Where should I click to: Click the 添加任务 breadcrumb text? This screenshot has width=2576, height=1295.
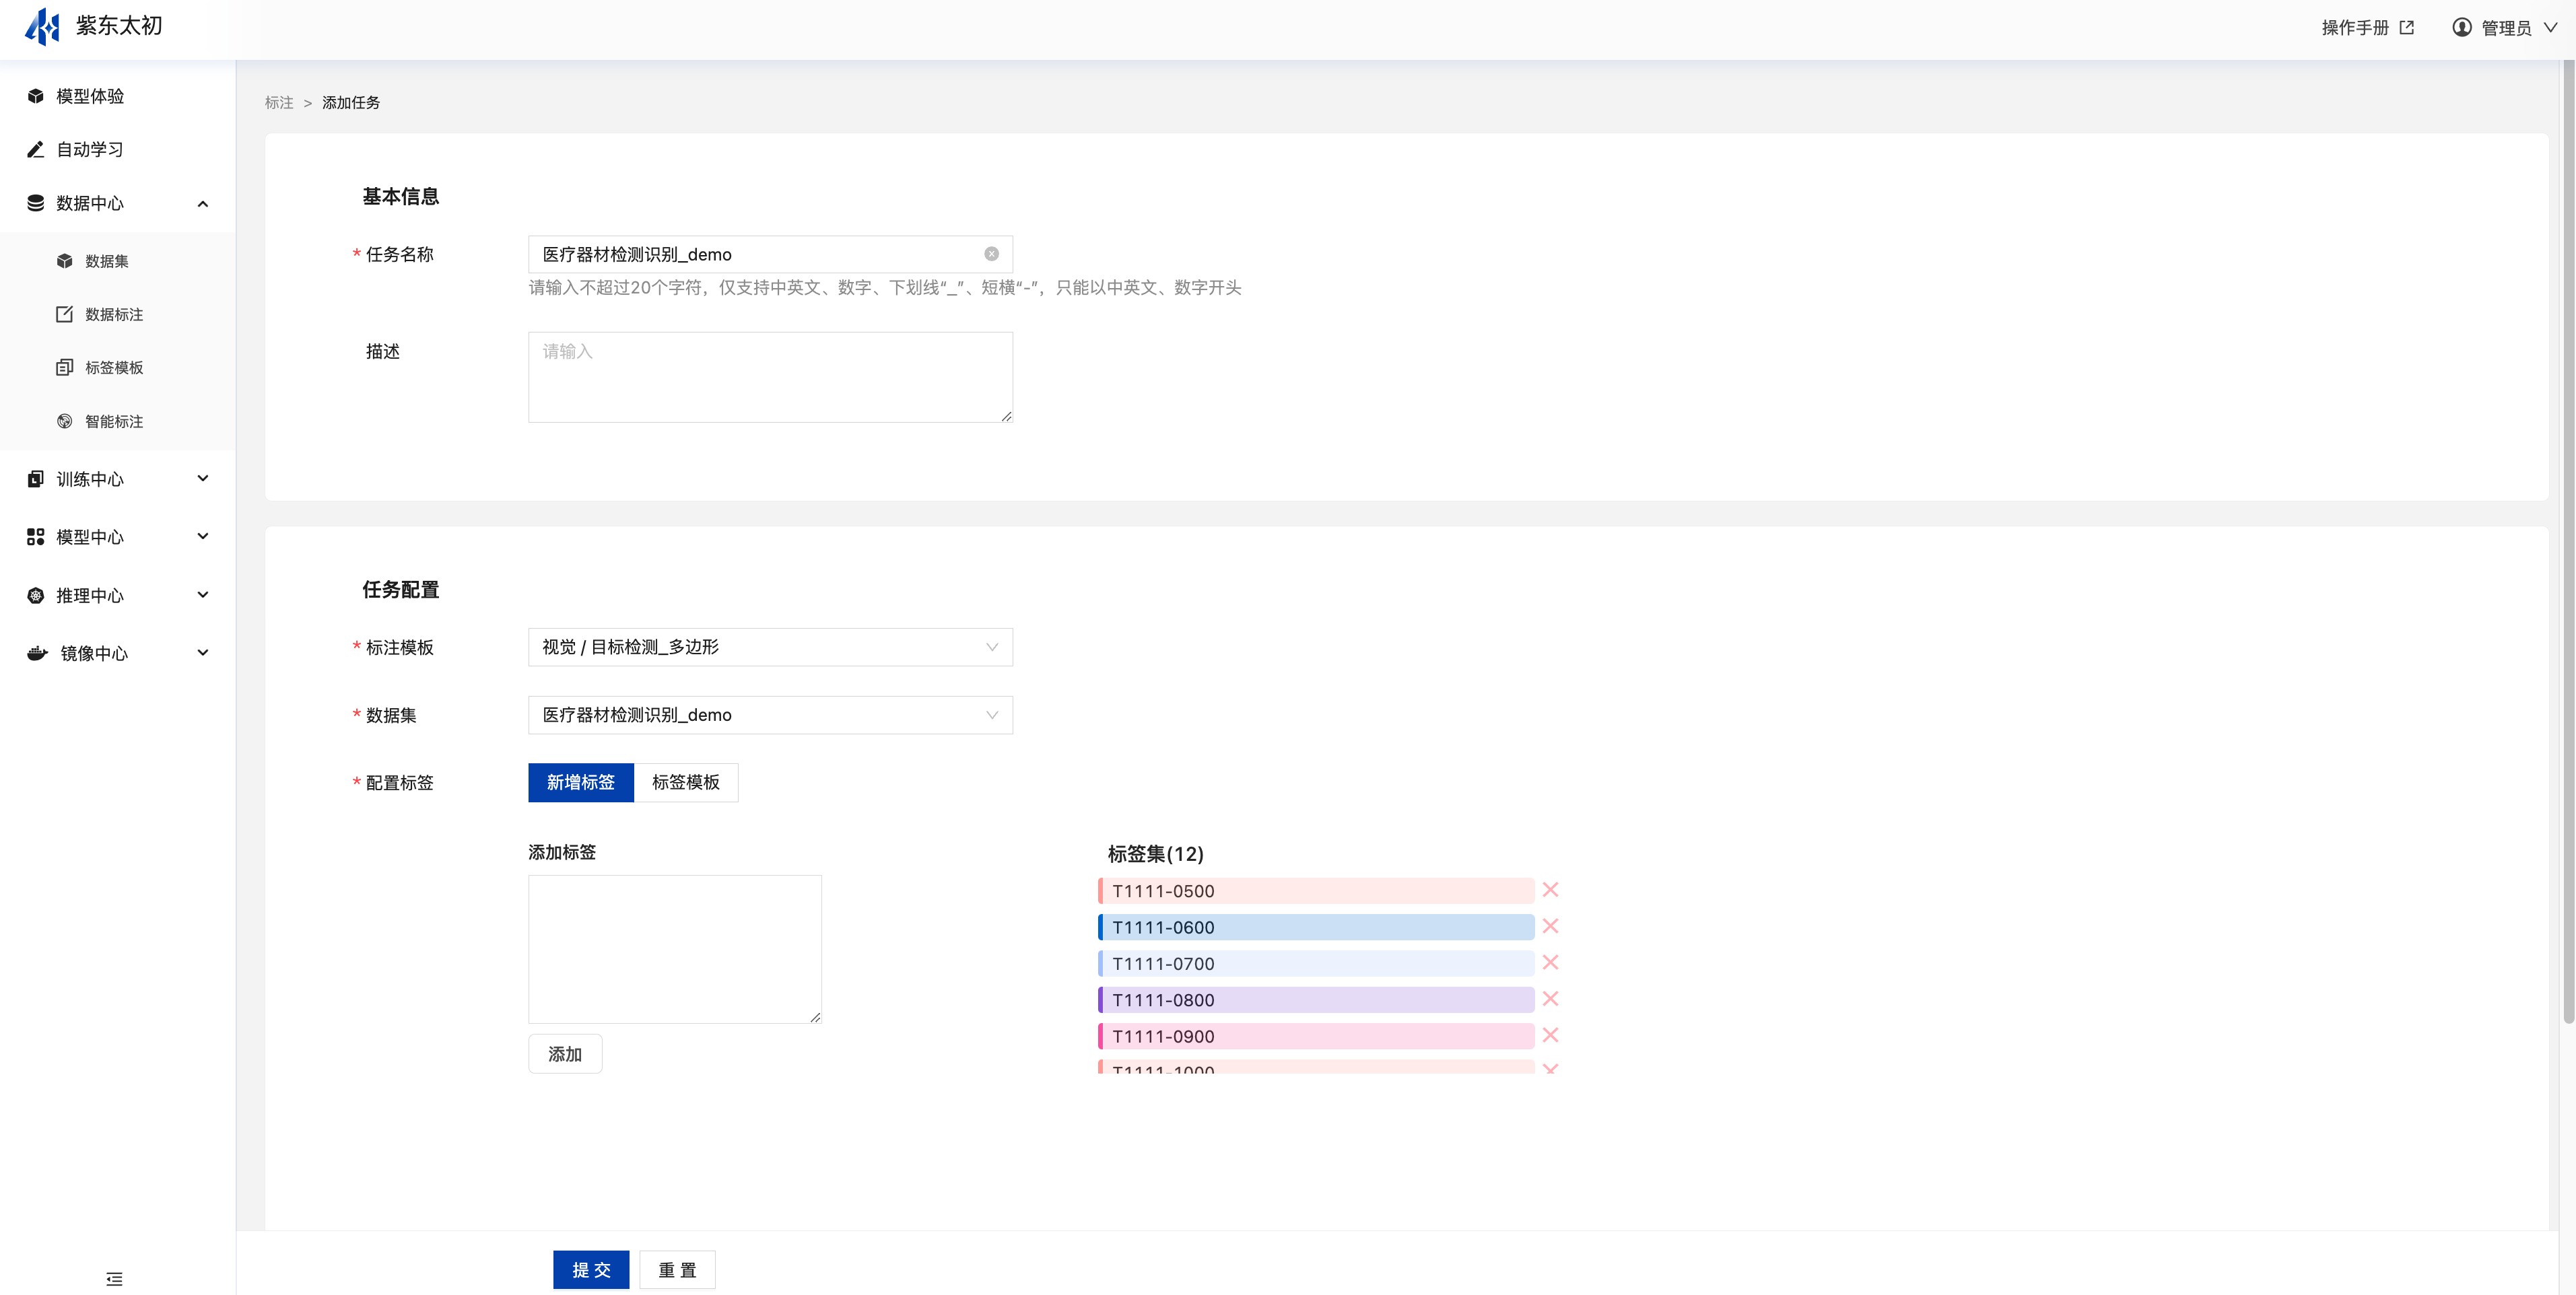coord(351,103)
